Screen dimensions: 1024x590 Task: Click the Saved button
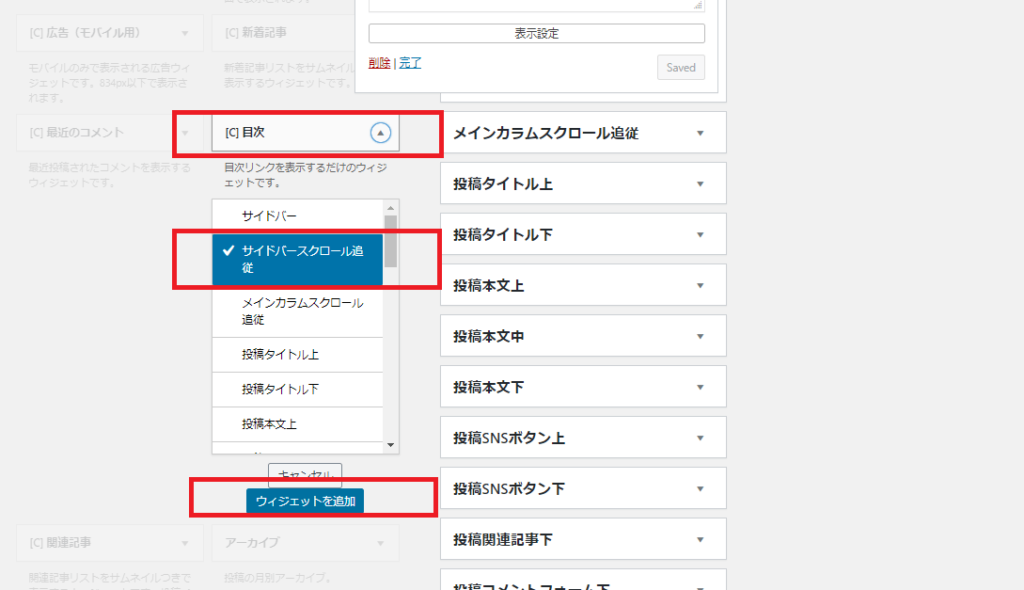[x=680, y=67]
